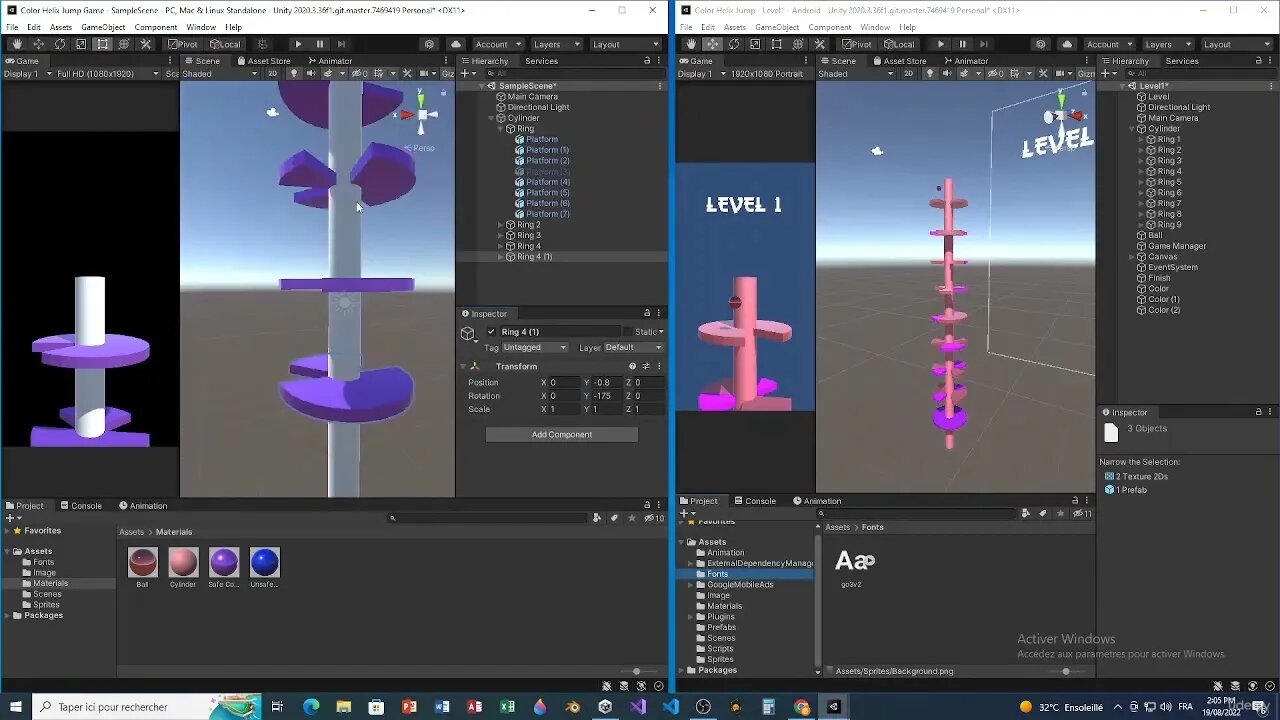
Task: Select the Hand tool in left Unity window
Action: coord(16,44)
